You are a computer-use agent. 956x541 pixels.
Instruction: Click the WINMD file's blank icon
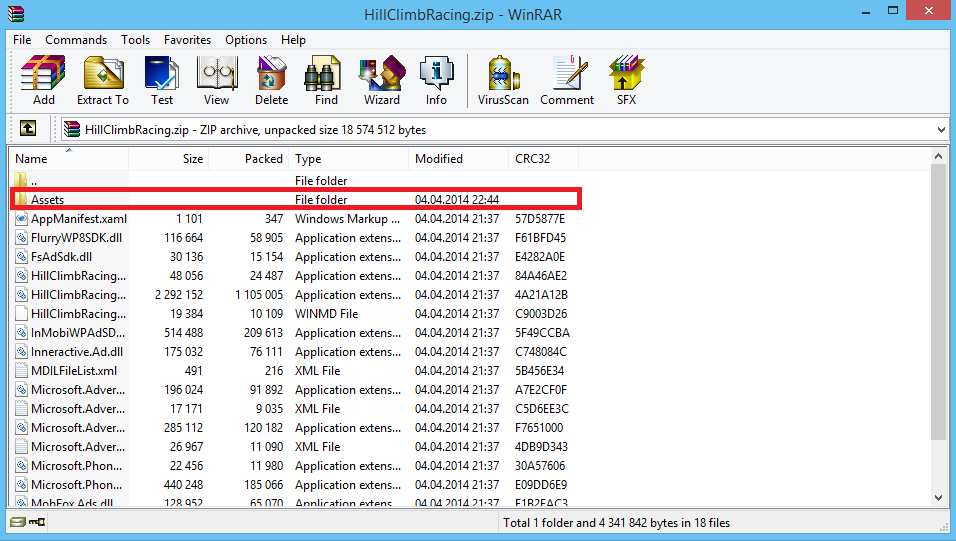coord(21,313)
